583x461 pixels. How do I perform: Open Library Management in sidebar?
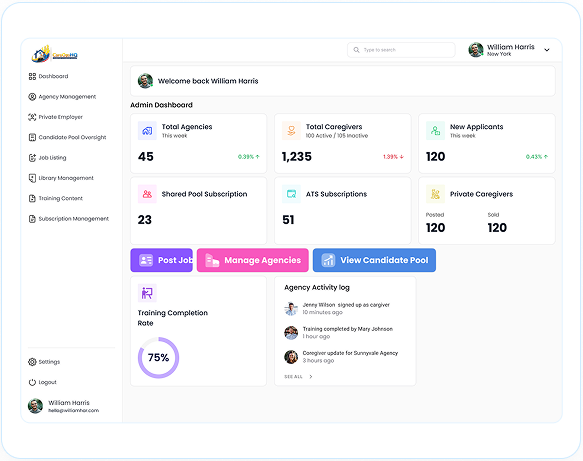tap(61, 178)
